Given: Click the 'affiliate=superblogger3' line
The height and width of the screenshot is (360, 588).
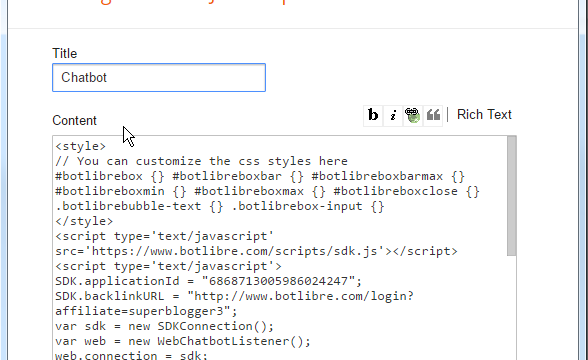Looking at the screenshot, I should pos(146,311).
